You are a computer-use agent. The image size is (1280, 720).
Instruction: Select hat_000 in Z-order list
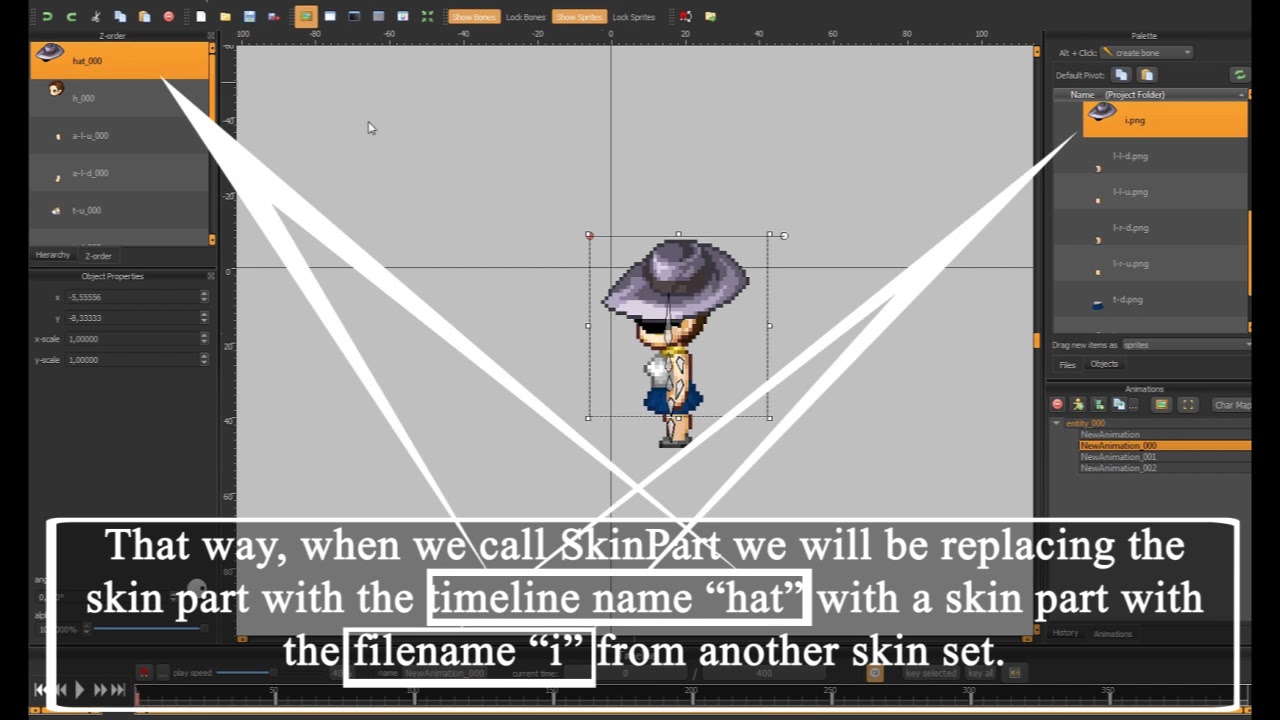pos(119,60)
